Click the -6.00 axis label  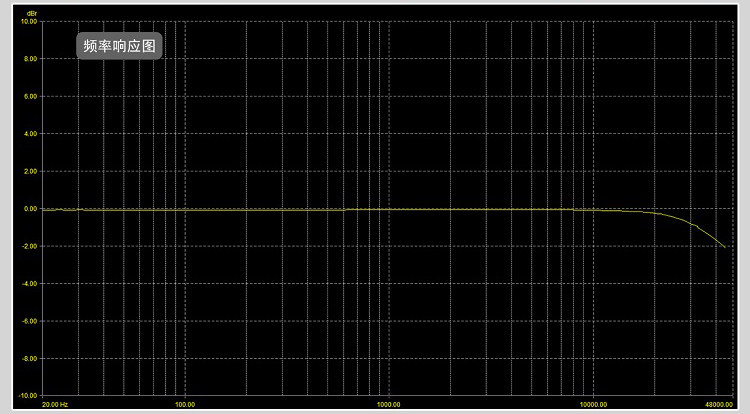coord(30,321)
